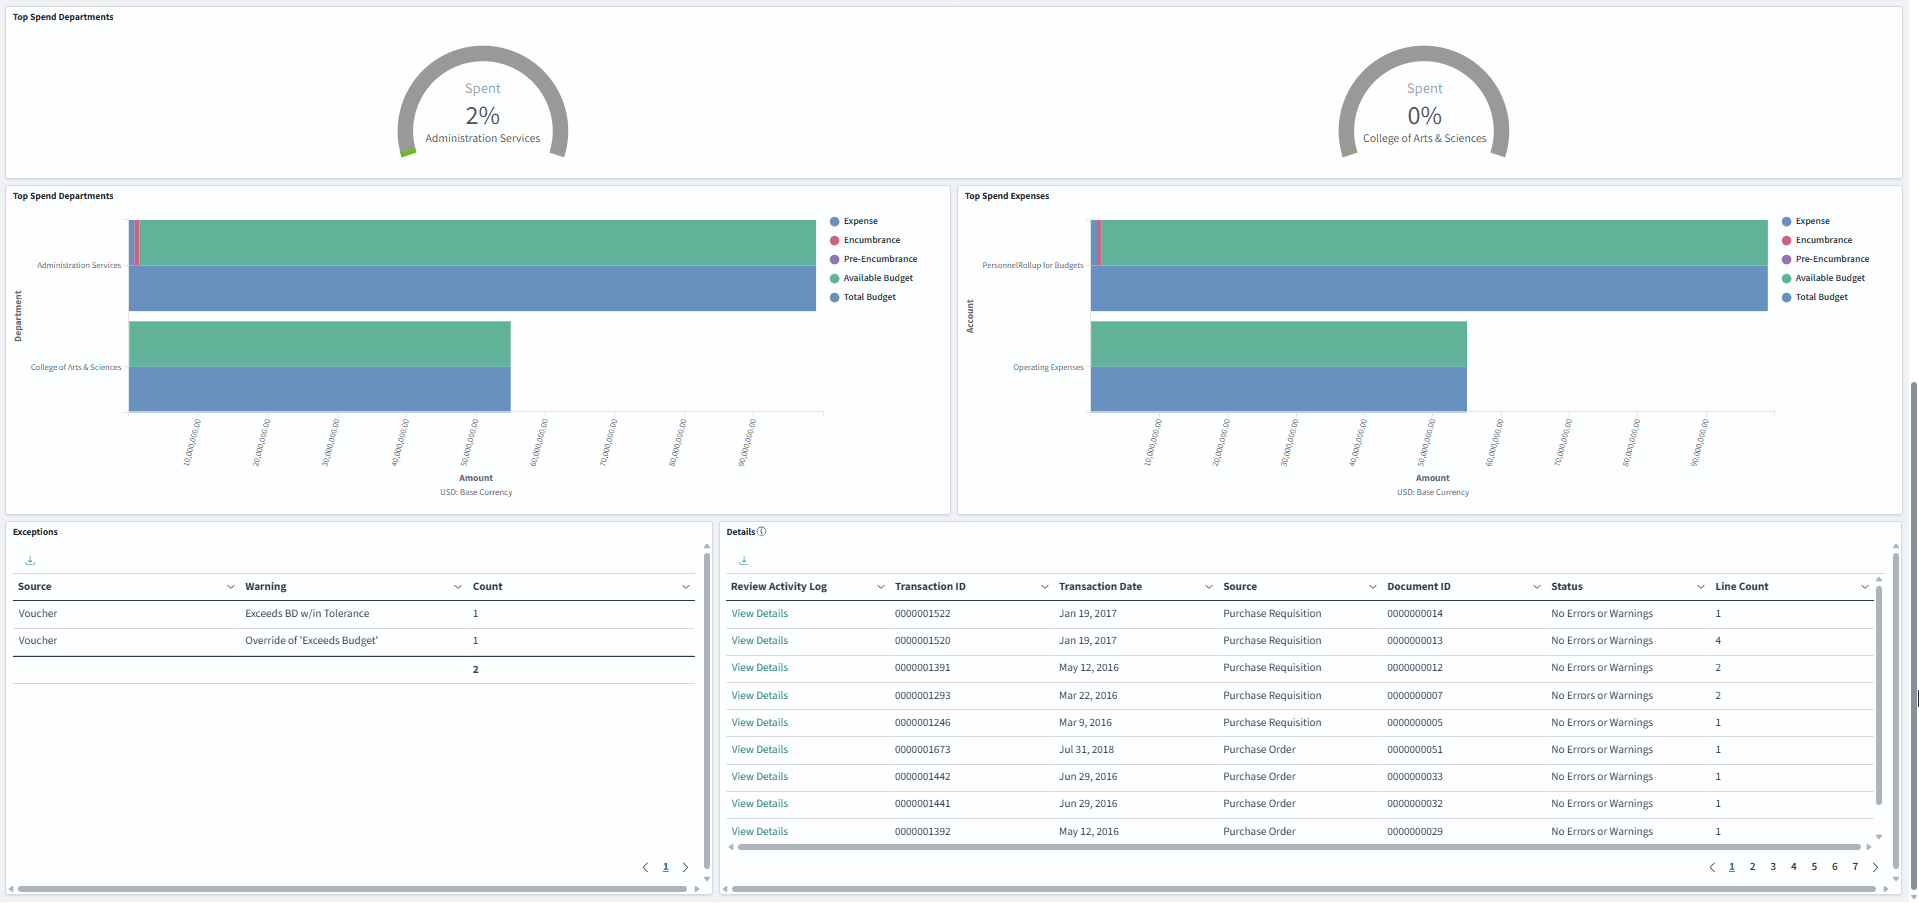Click the next page chevron below the Details table
Image resolution: width=1919 pixels, height=903 pixels.
(x=1876, y=867)
